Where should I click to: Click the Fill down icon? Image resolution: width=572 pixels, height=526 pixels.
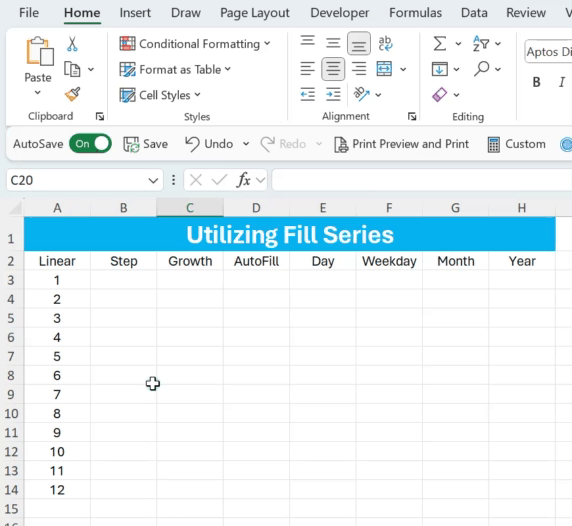440,69
